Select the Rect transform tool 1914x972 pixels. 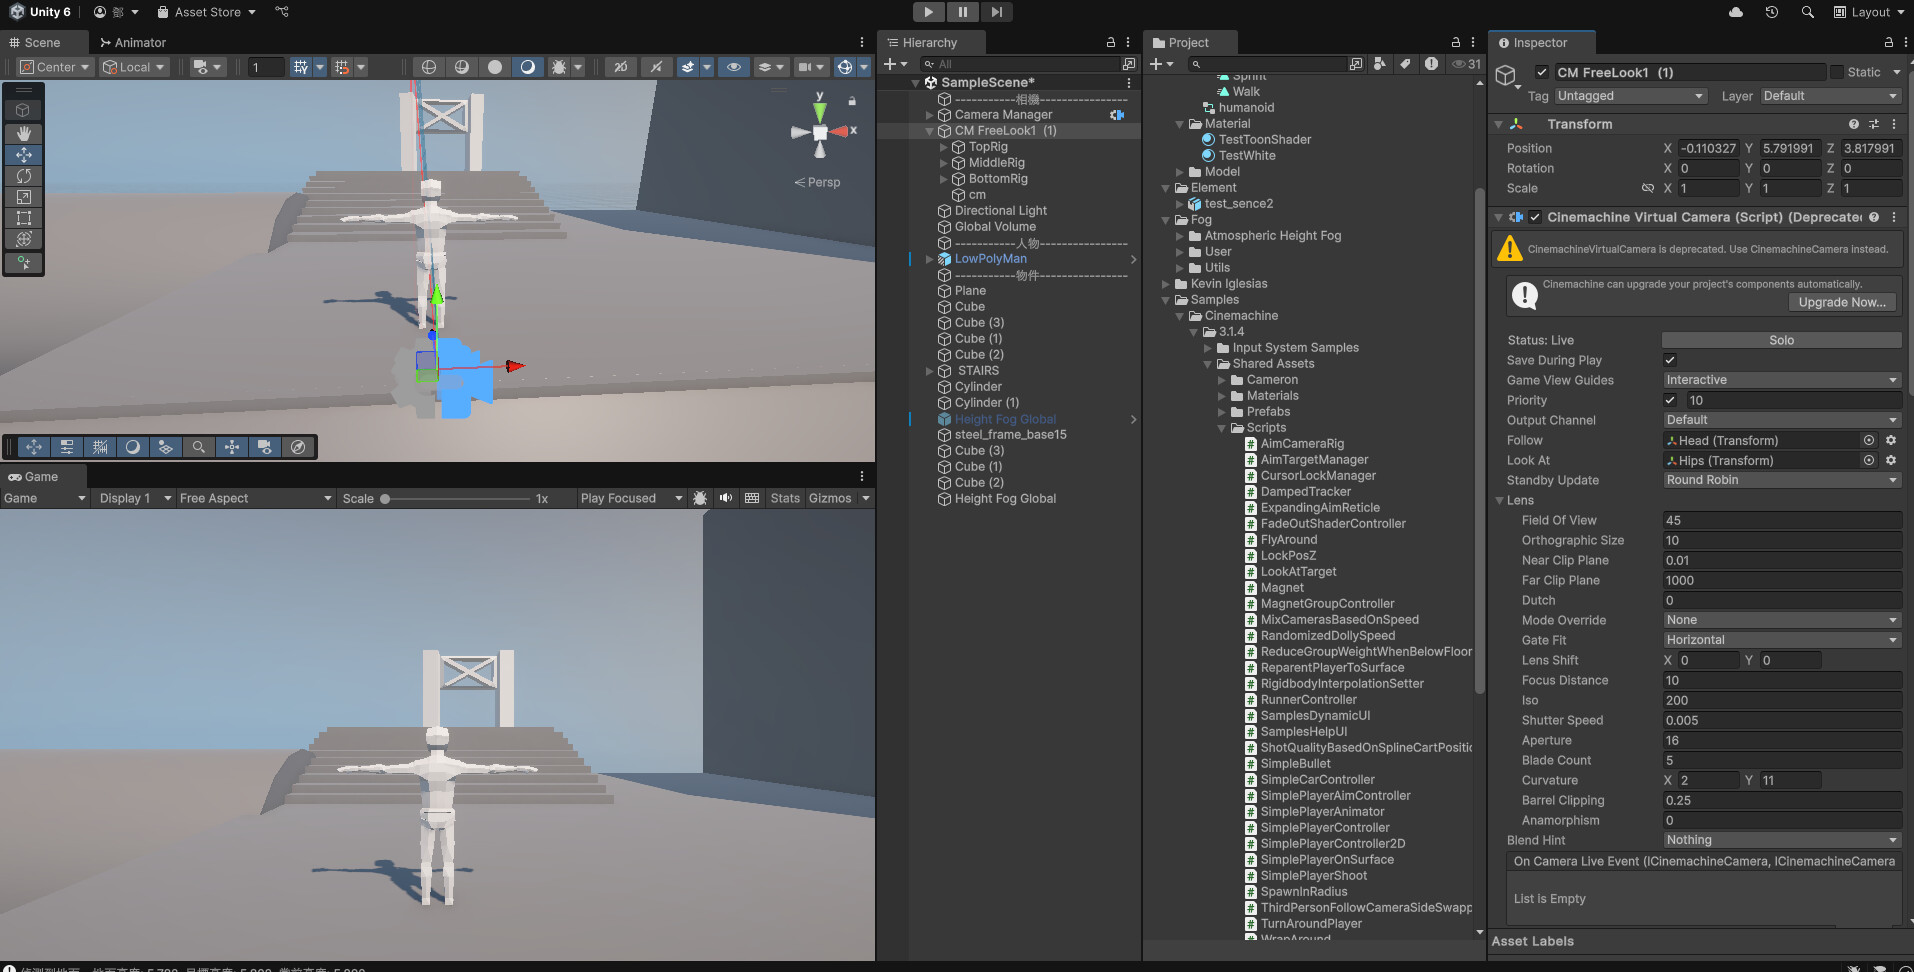point(23,218)
